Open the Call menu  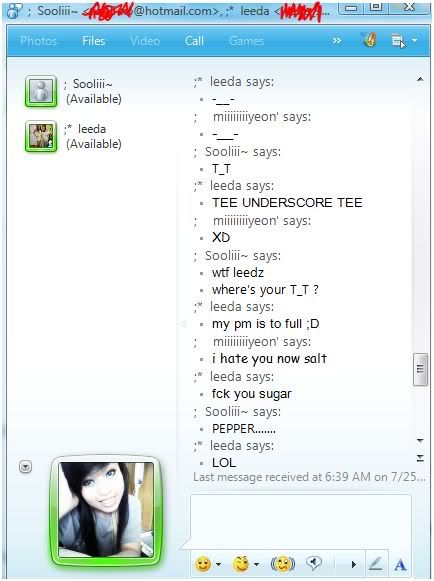(x=194, y=41)
